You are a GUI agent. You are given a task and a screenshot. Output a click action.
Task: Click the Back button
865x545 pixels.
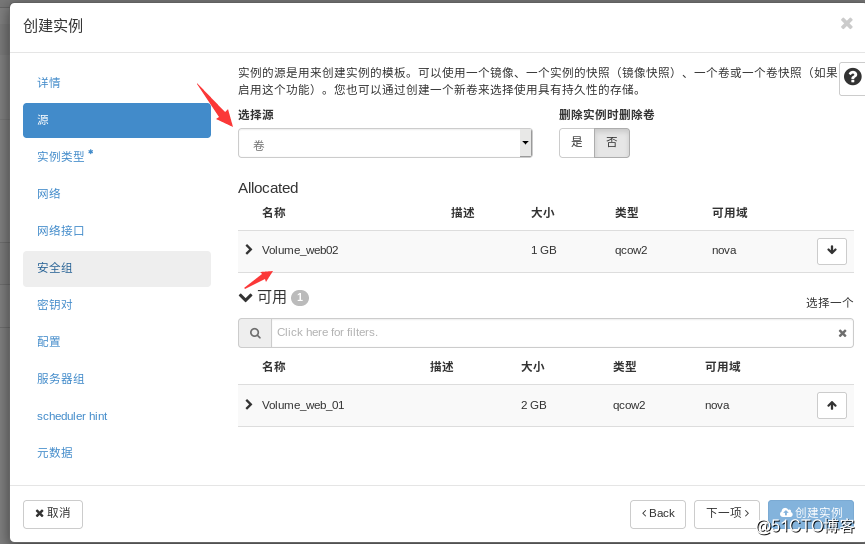pyautogui.click(x=658, y=514)
